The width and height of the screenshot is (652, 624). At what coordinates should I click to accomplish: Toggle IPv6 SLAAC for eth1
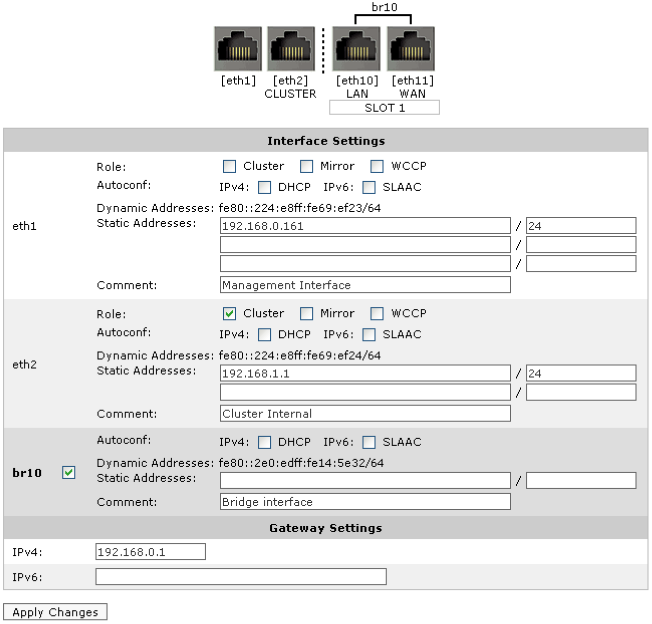369,187
